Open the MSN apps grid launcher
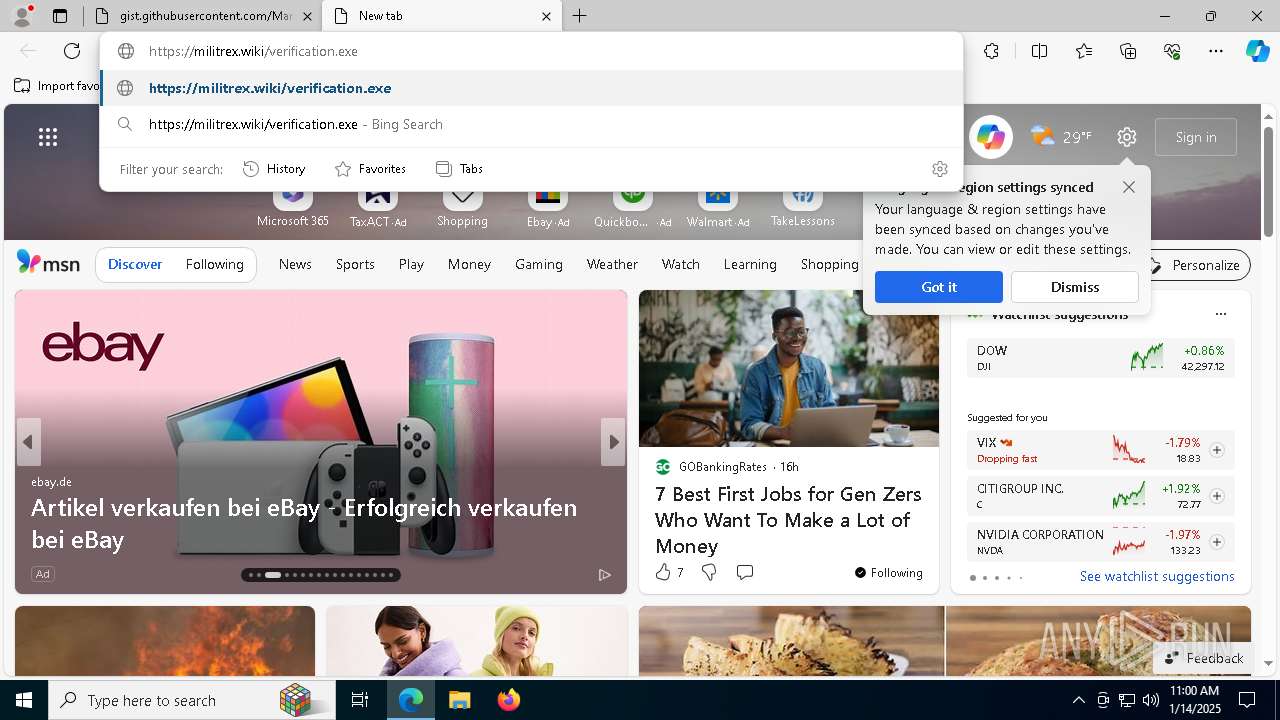The image size is (1280, 720). tap(48, 137)
